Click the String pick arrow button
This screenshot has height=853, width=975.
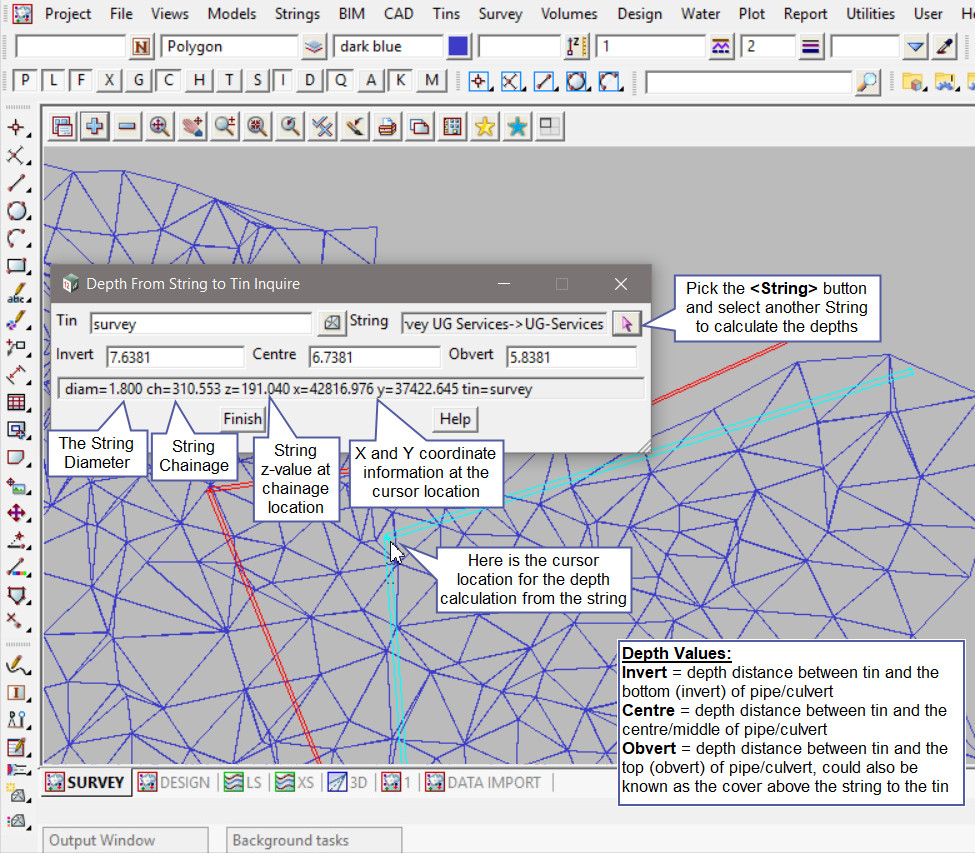click(x=627, y=323)
